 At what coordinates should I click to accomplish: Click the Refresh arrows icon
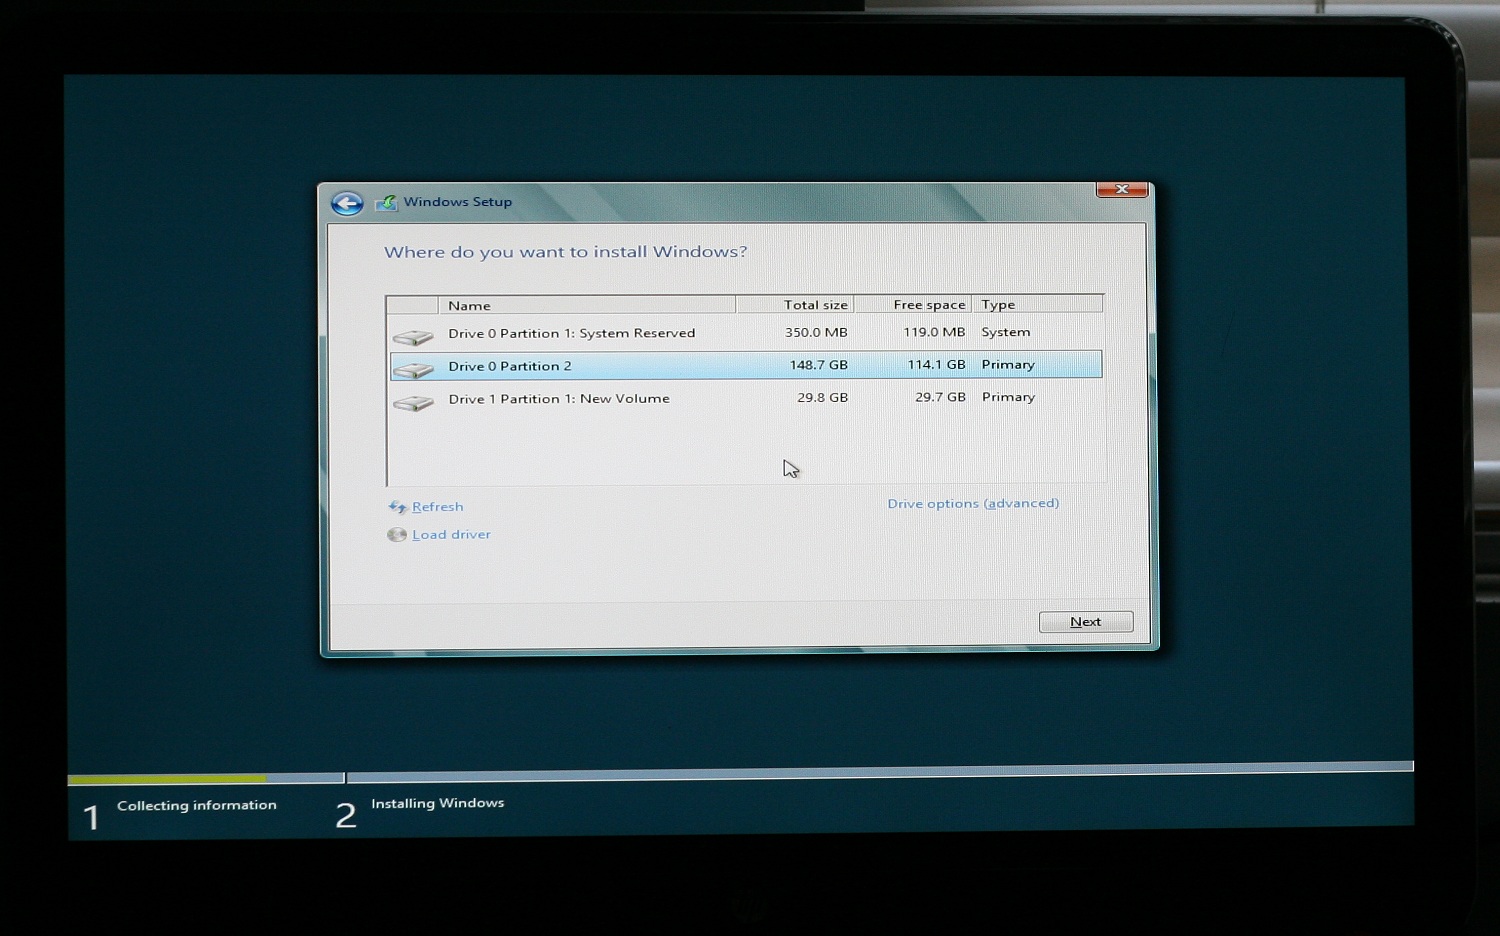(x=397, y=507)
